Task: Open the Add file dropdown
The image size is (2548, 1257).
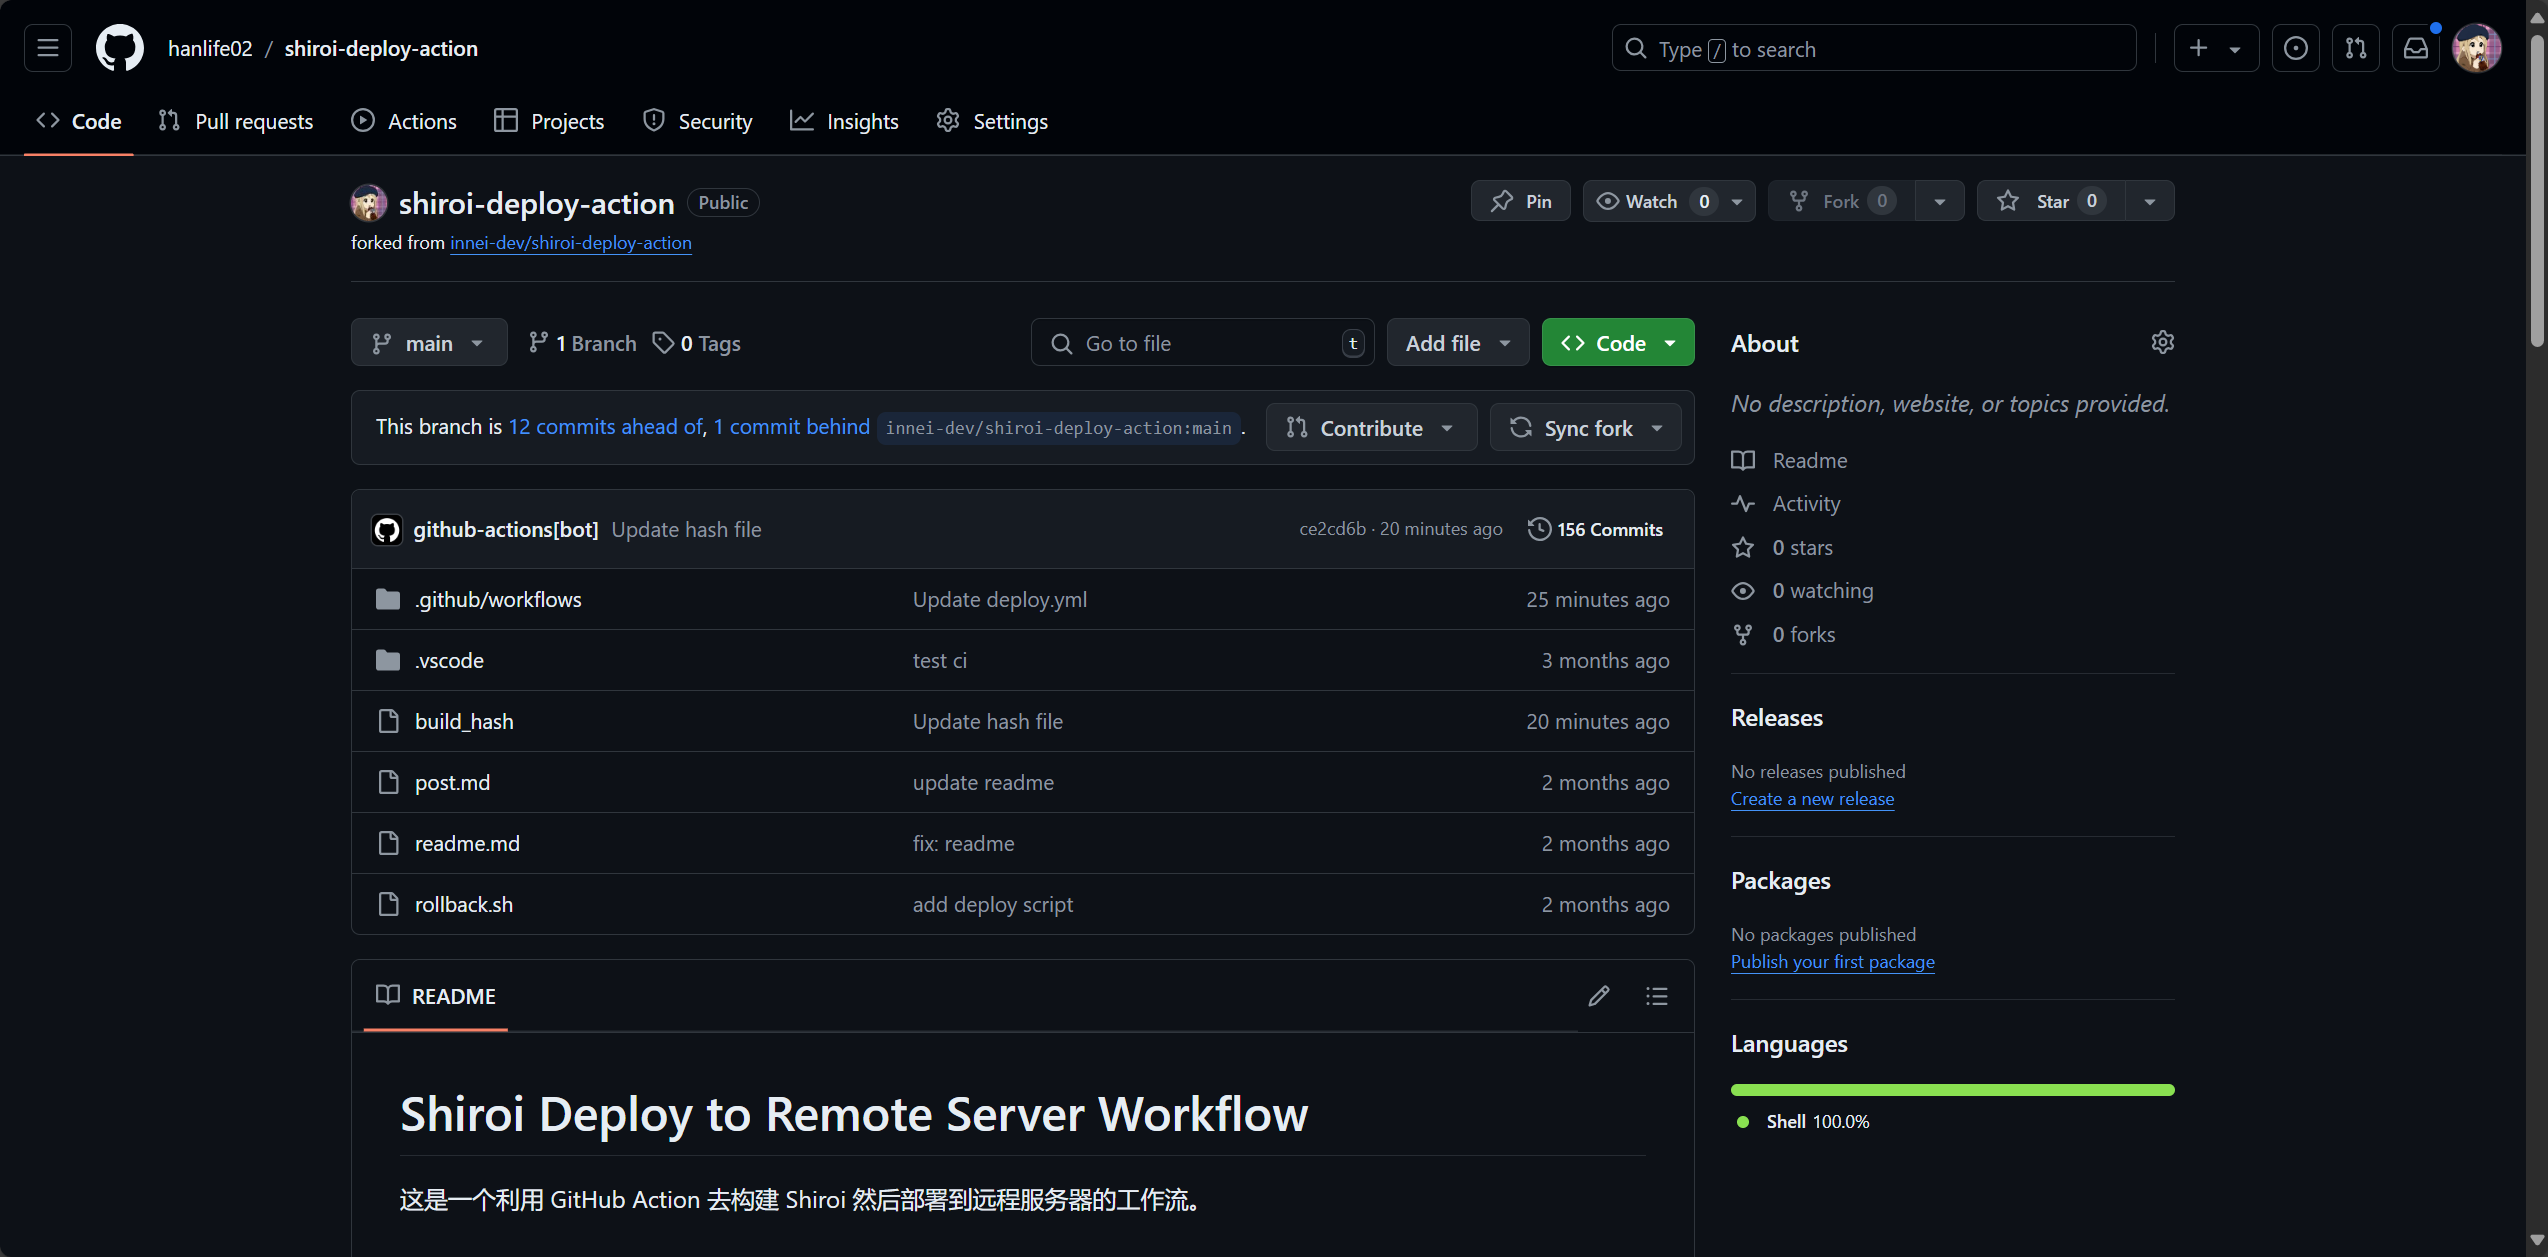Action: (1457, 343)
